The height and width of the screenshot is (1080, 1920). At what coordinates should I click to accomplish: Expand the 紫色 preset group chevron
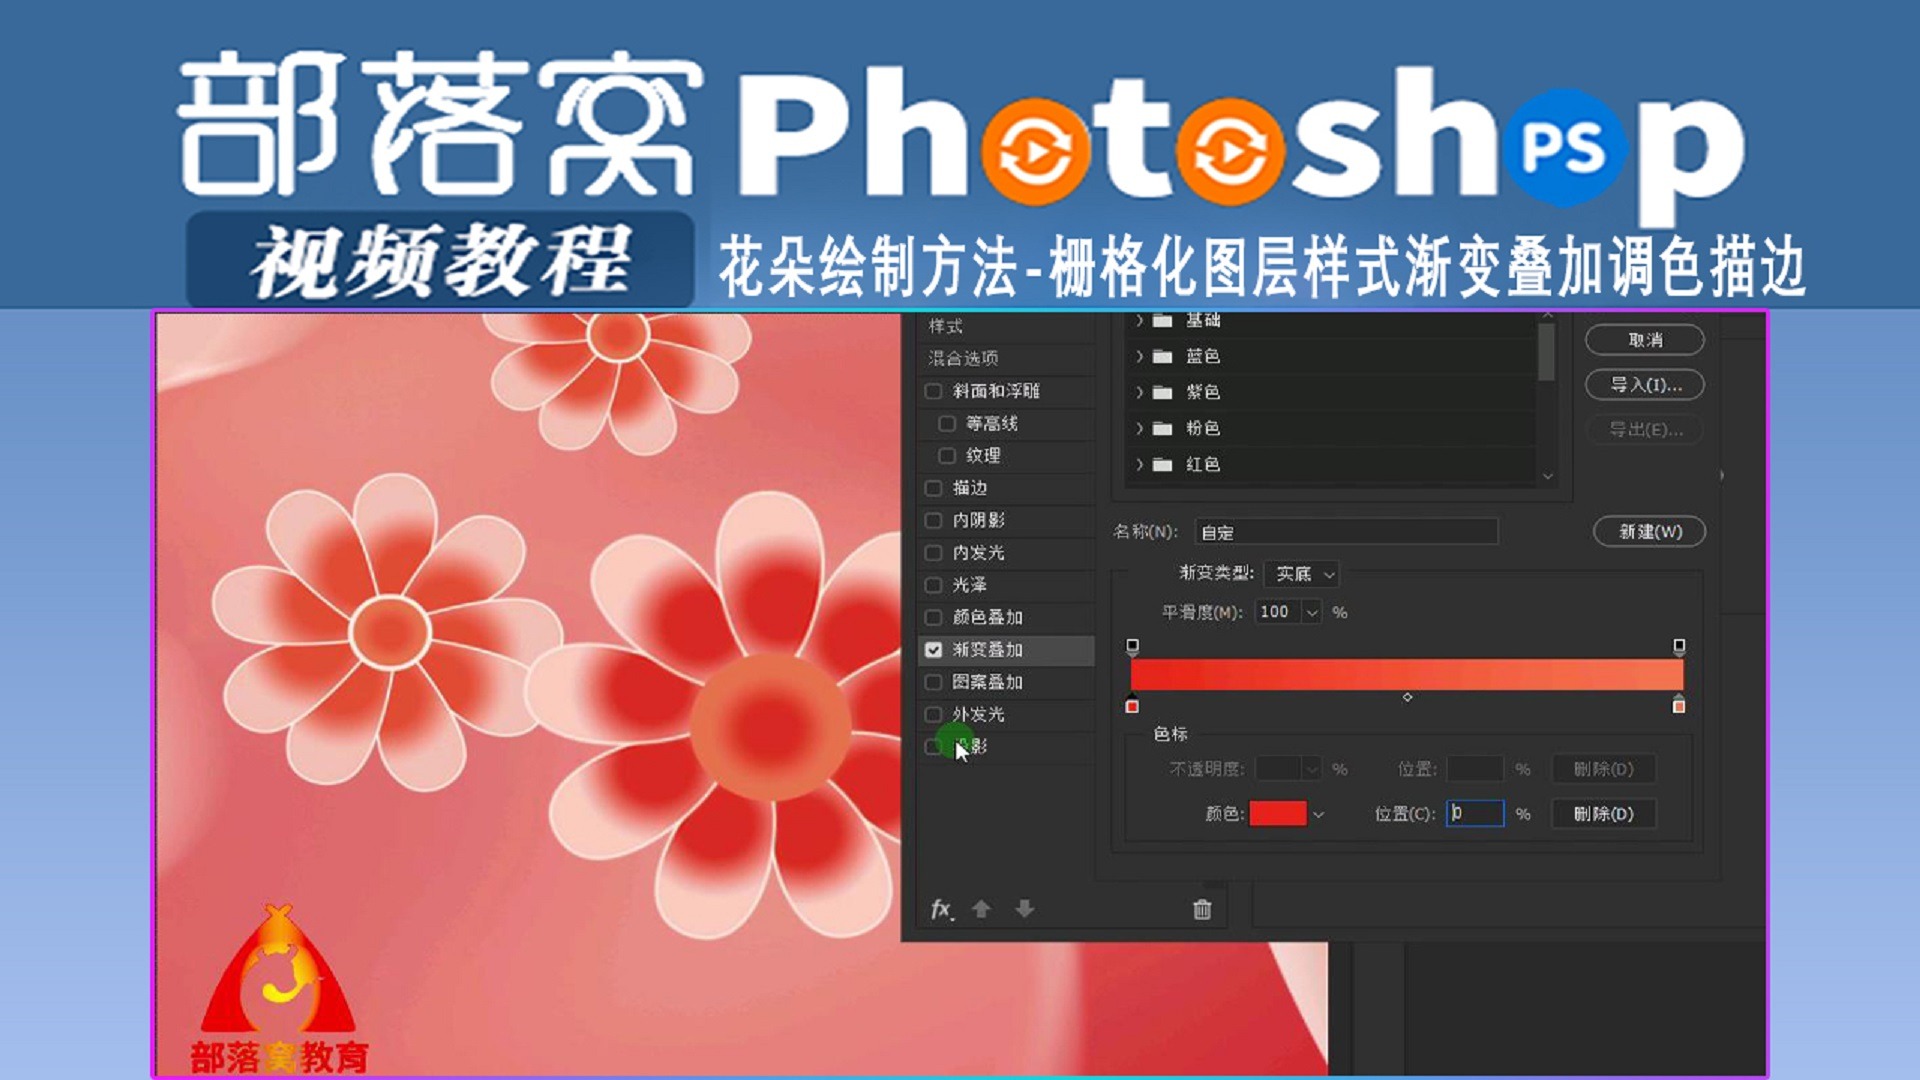(1139, 392)
